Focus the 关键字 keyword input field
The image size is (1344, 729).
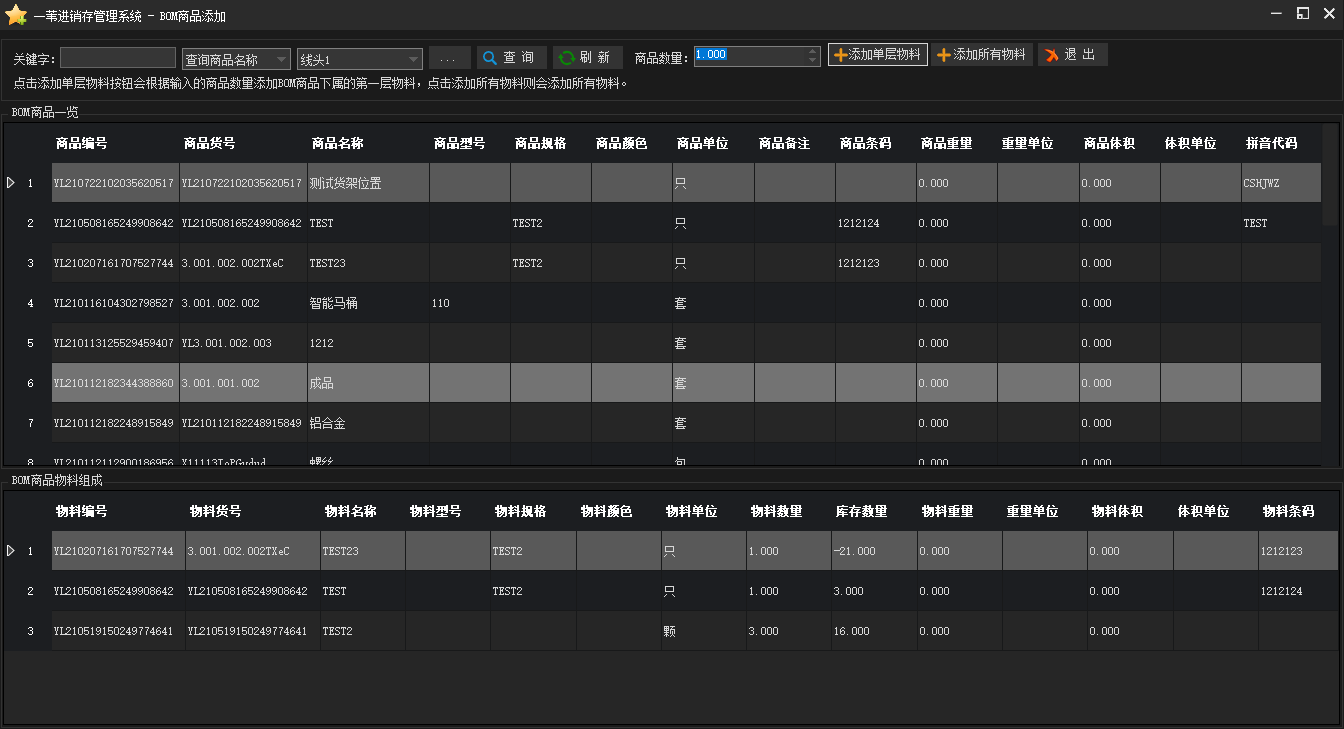[x=118, y=58]
